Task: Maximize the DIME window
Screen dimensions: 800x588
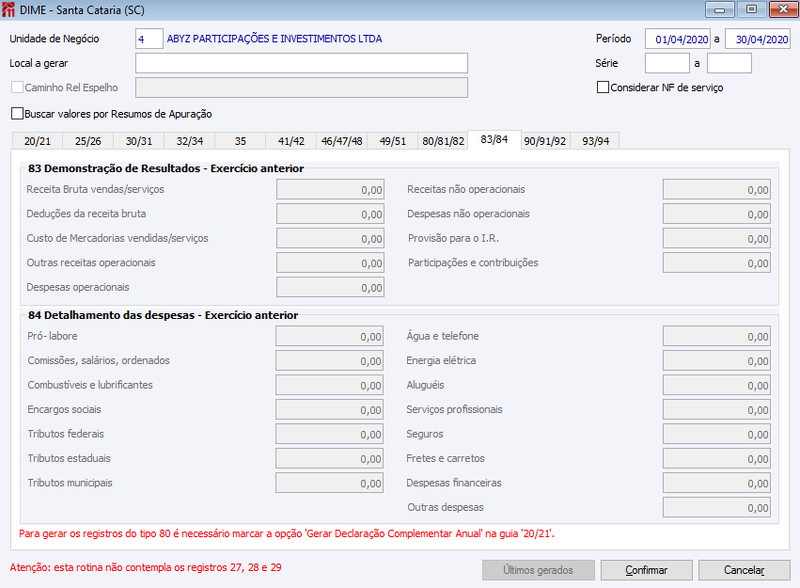Action: [751, 9]
